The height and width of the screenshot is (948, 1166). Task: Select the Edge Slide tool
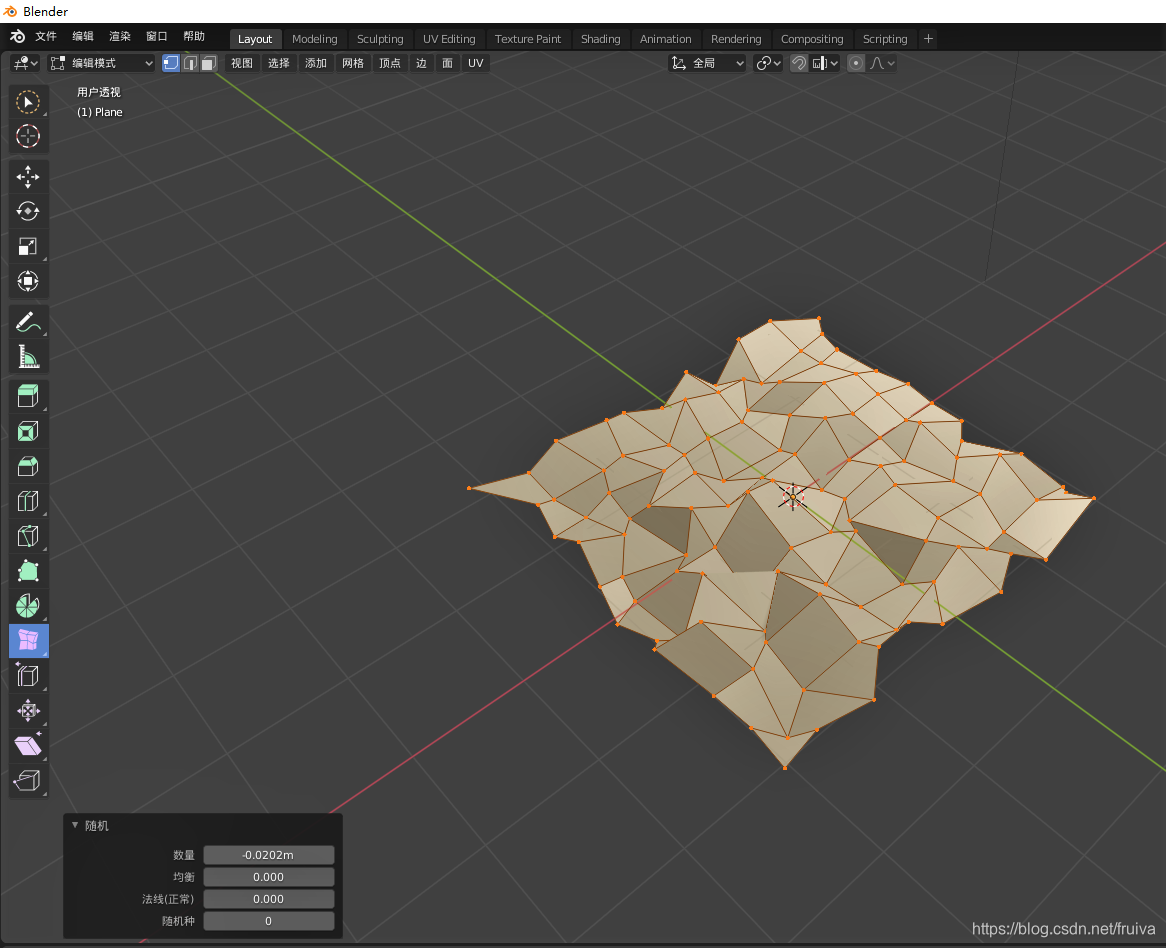click(x=28, y=676)
